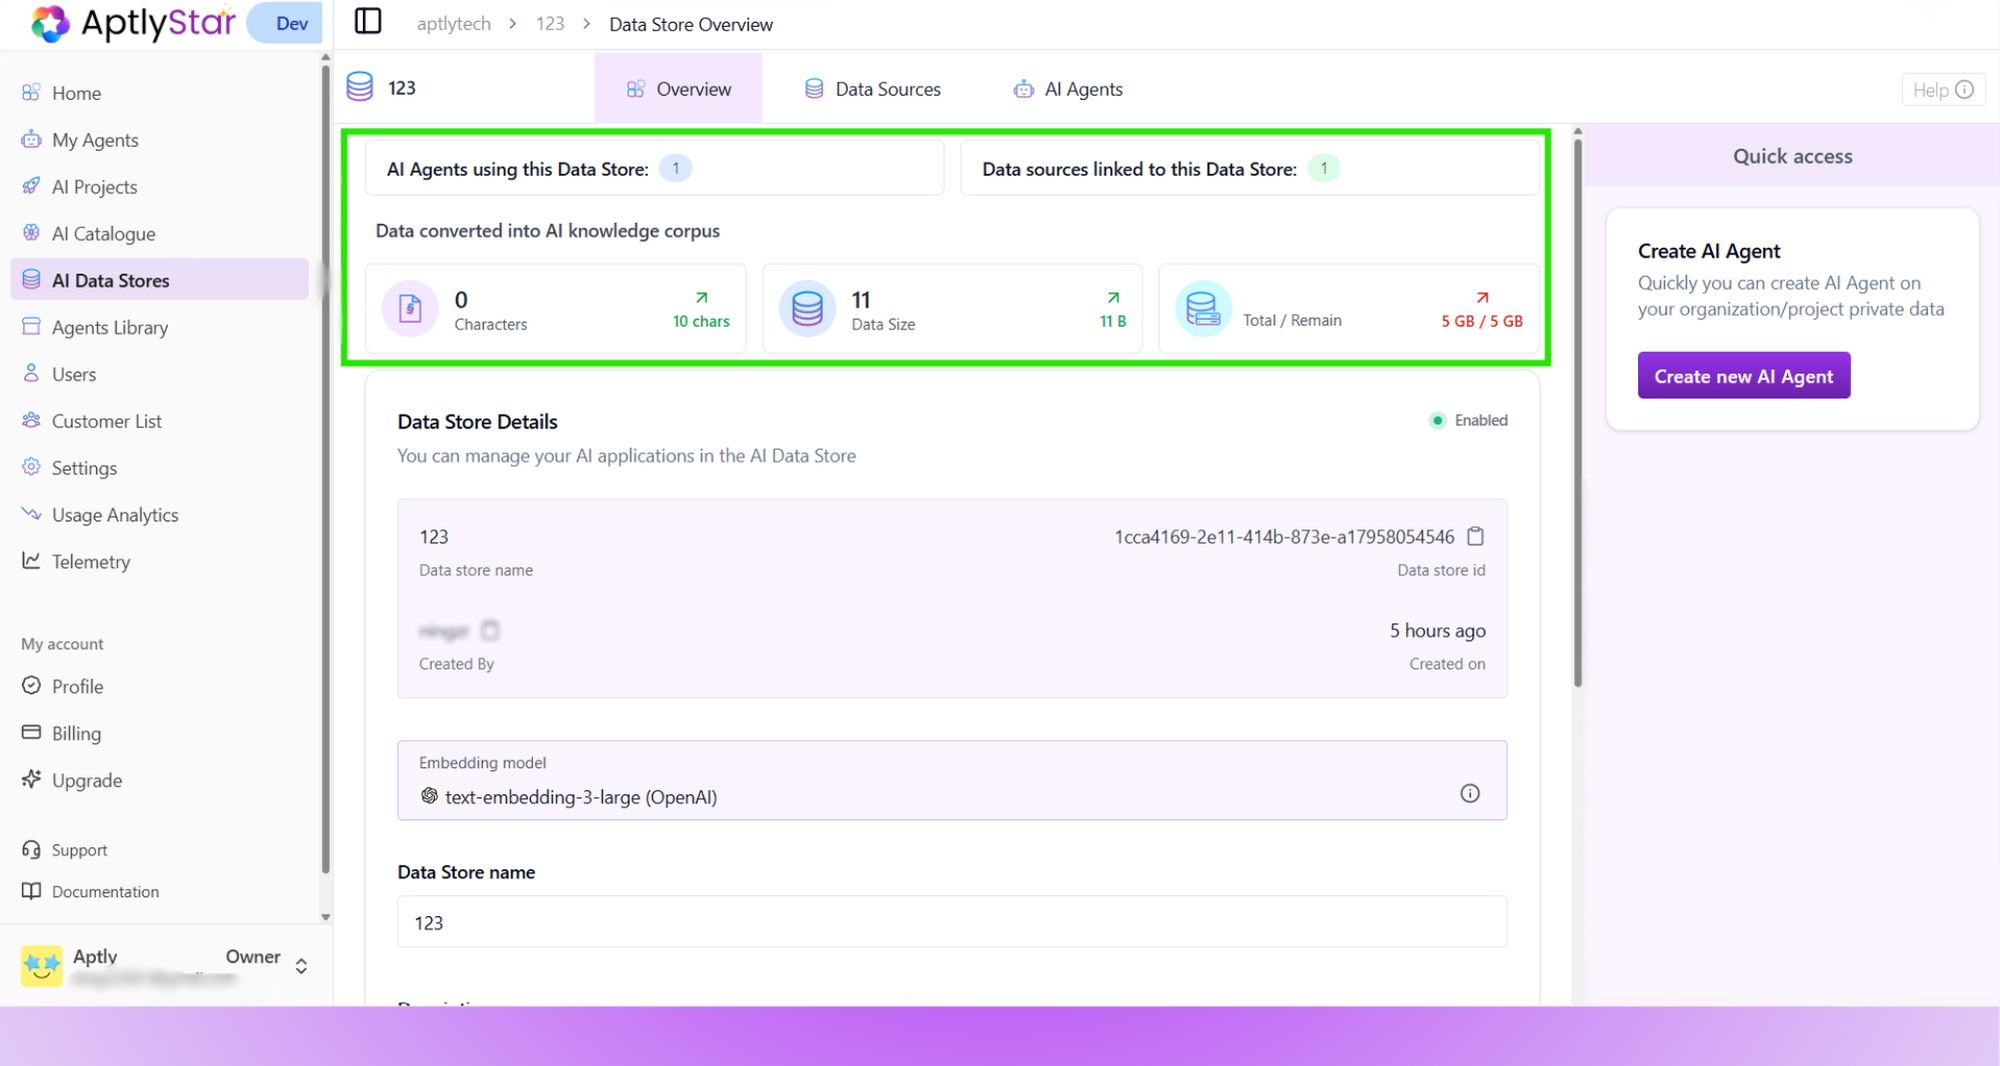
Task: Open Usage Analytics page
Action: pyautogui.click(x=160, y=514)
